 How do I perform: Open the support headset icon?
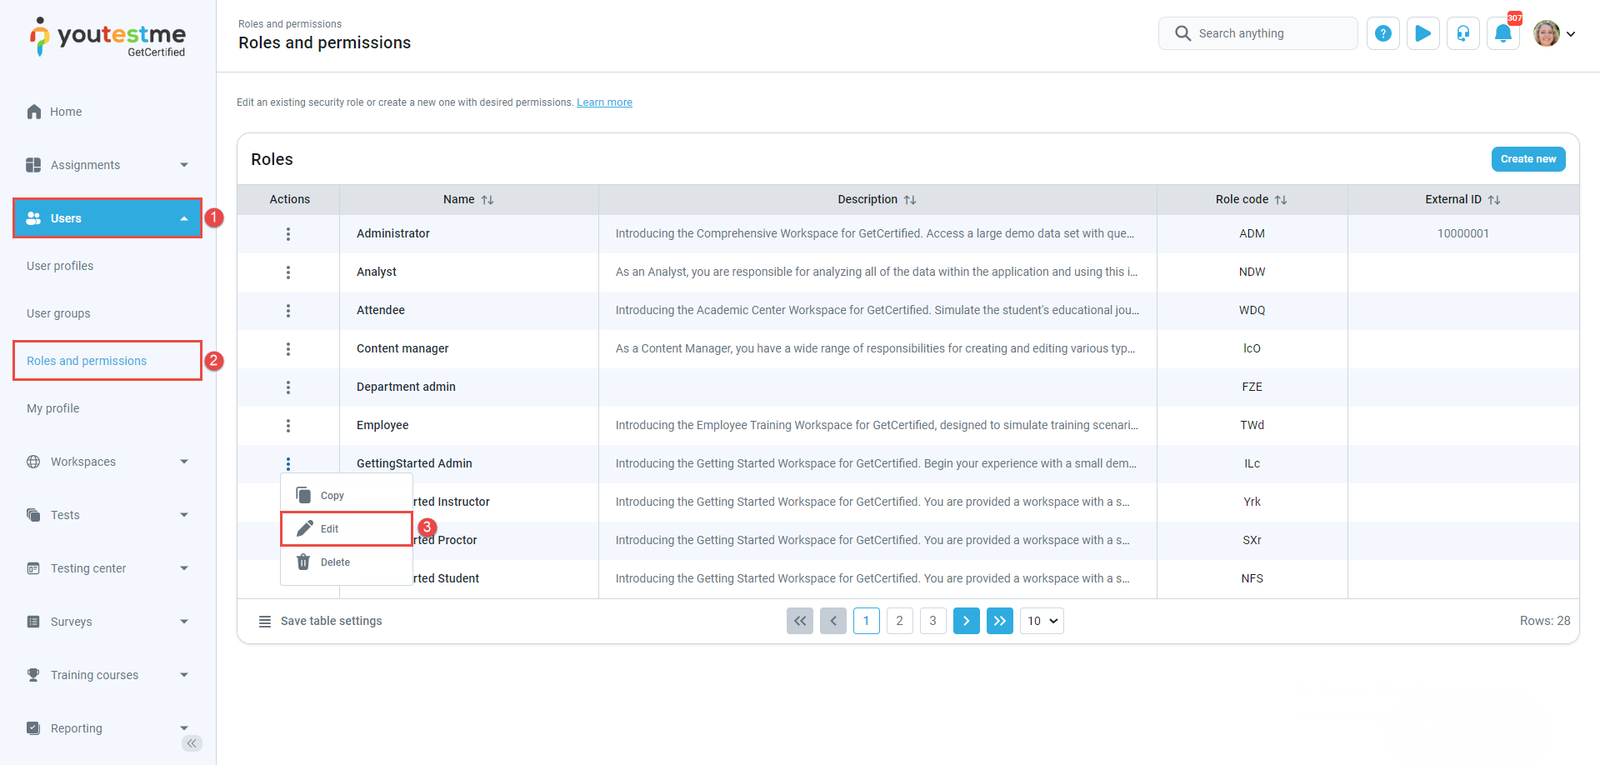coord(1463,34)
